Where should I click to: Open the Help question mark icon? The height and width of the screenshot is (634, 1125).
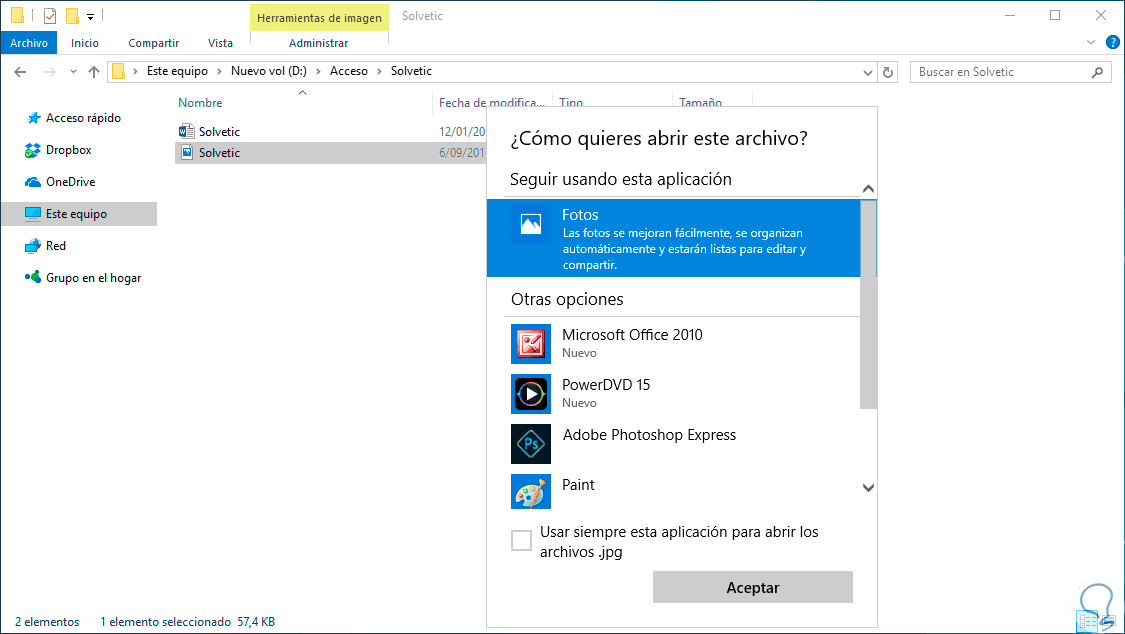(x=1112, y=43)
